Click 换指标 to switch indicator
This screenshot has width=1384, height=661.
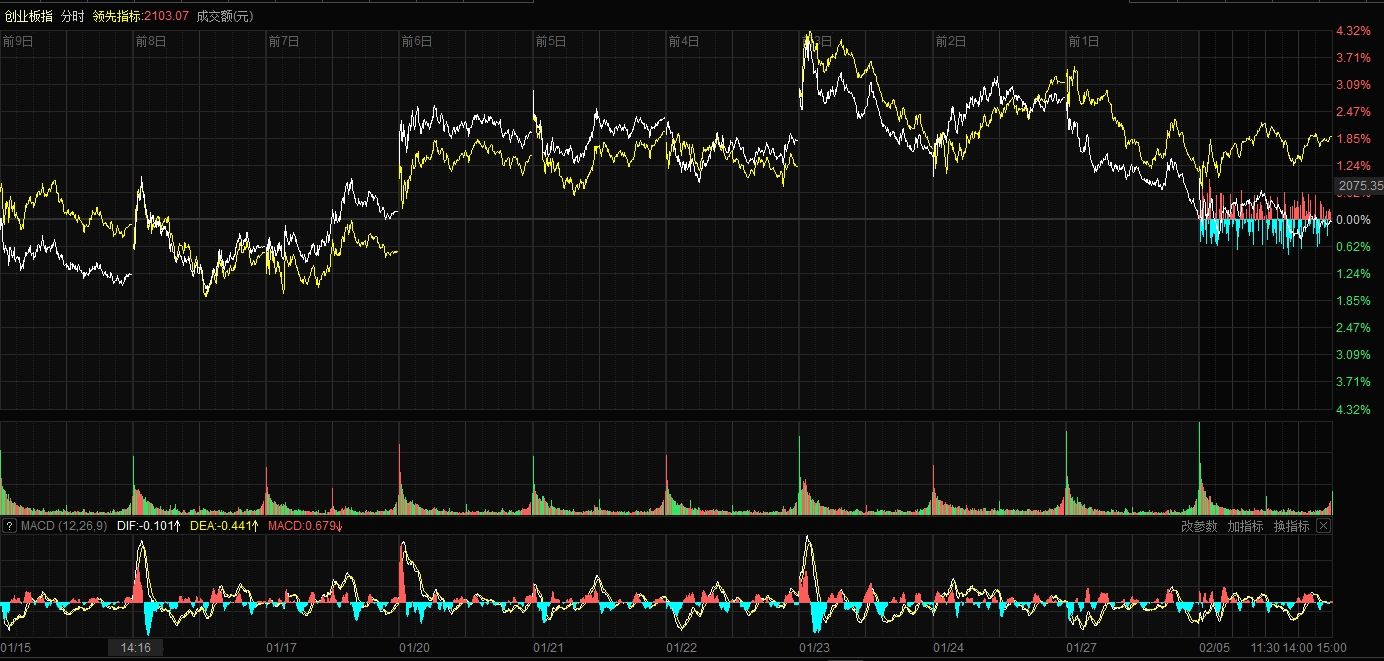(x=1291, y=526)
